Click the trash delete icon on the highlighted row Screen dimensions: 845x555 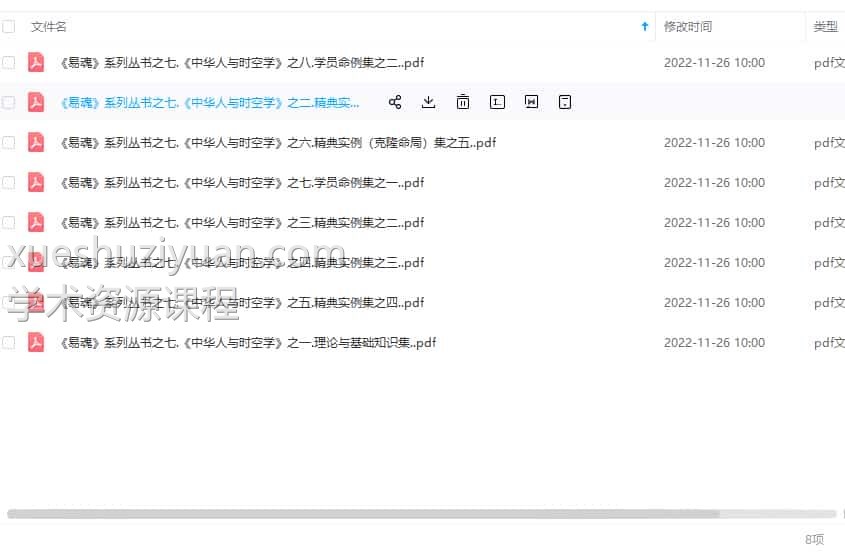click(463, 102)
